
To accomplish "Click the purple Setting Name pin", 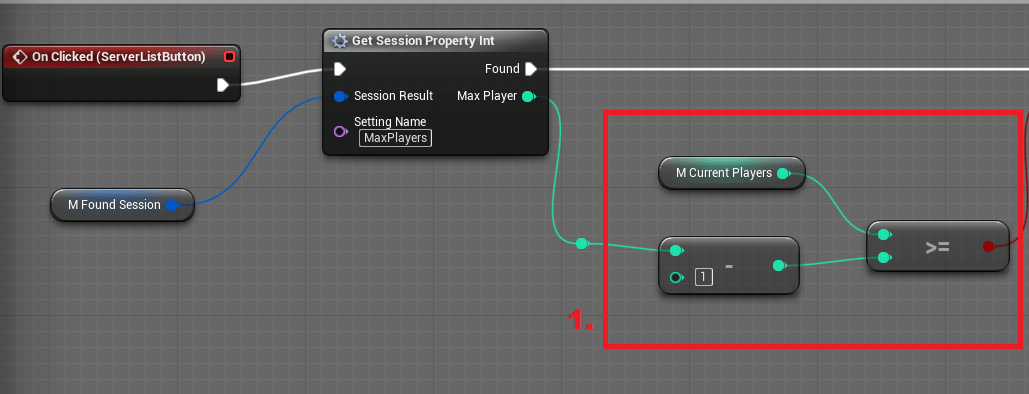I will click(340, 131).
